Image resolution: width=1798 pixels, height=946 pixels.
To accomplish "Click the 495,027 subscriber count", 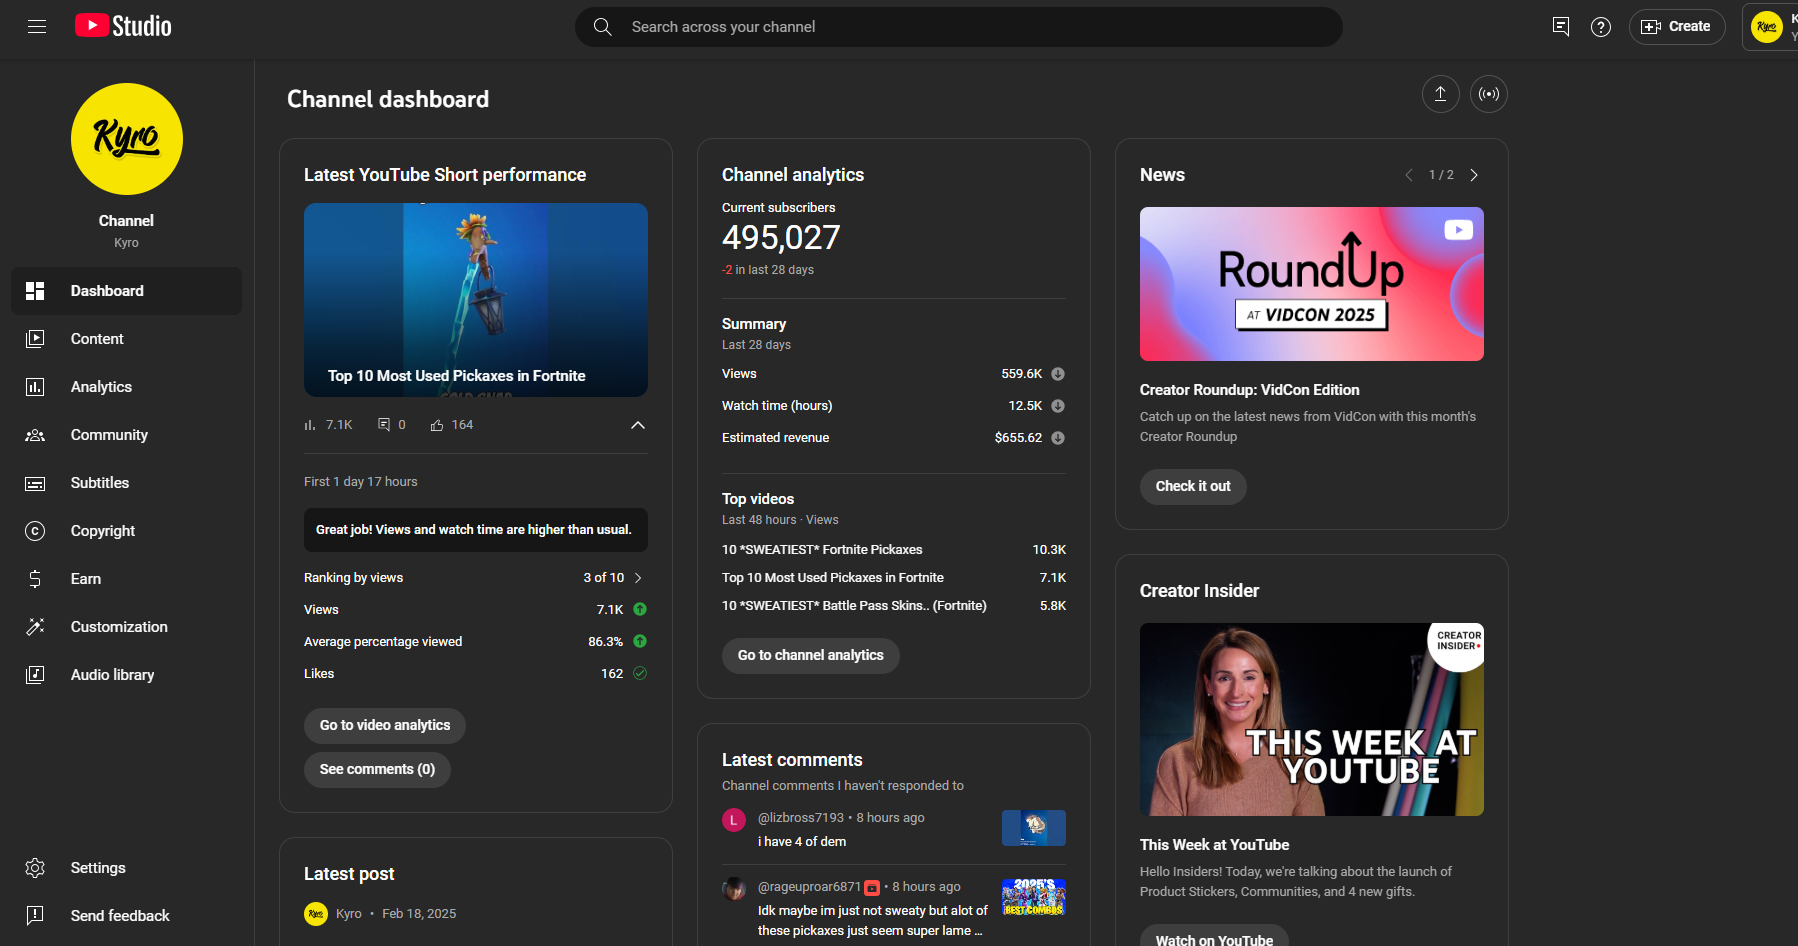I will point(781,238).
